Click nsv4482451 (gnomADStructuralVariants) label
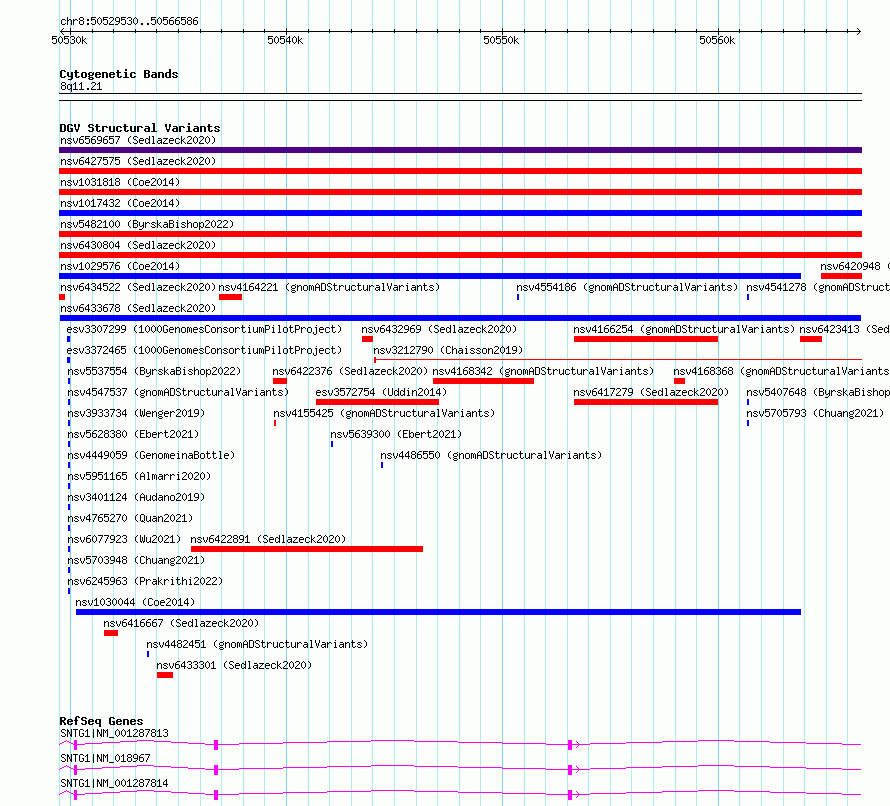The image size is (890, 806). pos(257,644)
